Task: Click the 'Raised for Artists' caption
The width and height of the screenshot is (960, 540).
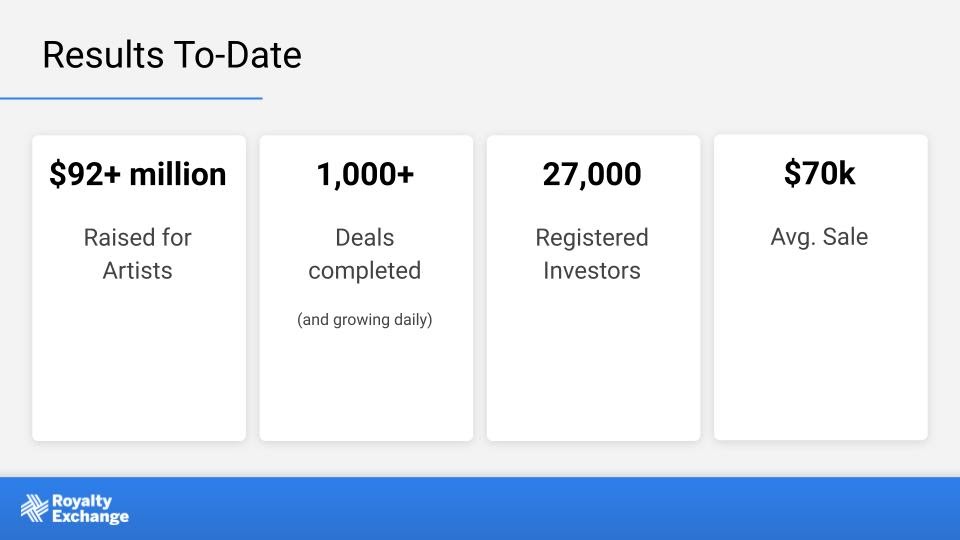Action: click(x=138, y=254)
